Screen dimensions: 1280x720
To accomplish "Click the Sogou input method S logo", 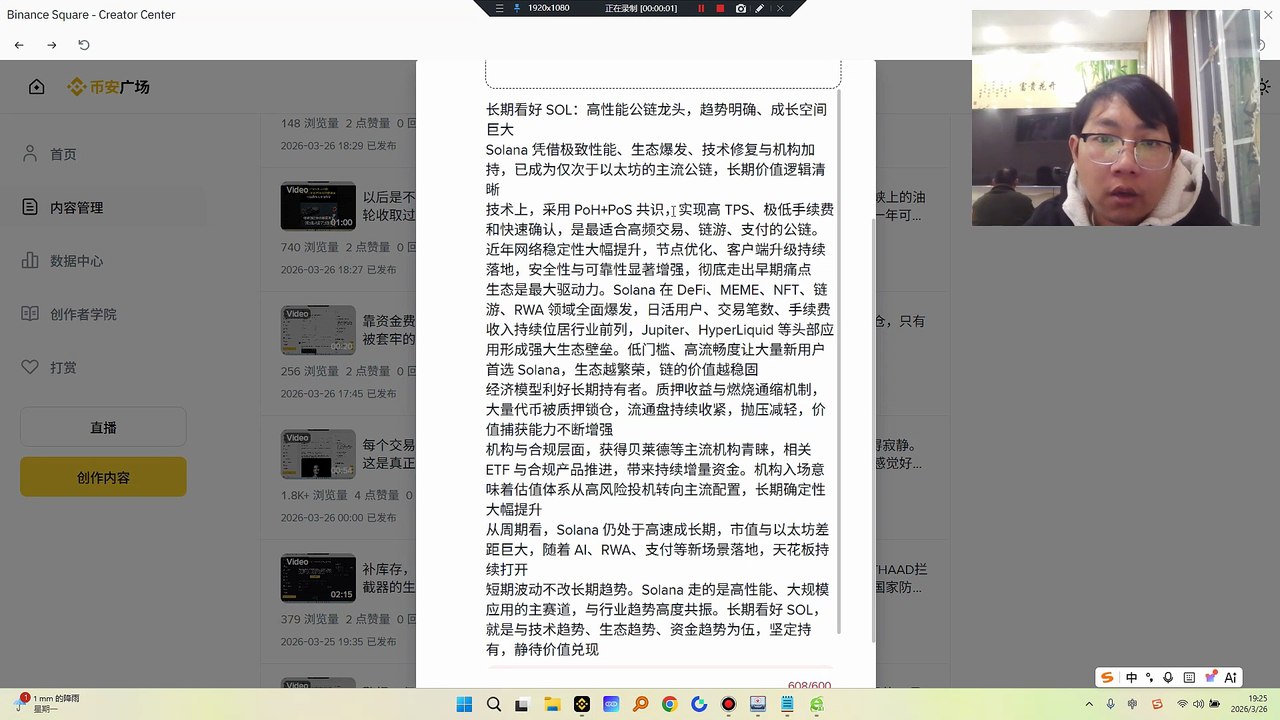I will point(1107,677).
